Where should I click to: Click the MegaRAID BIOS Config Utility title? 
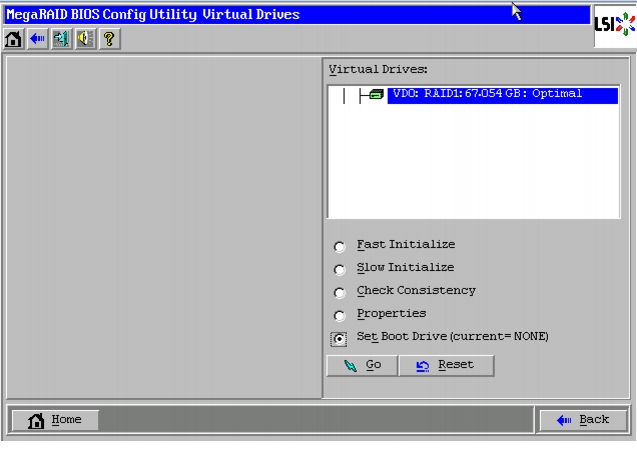153,15
